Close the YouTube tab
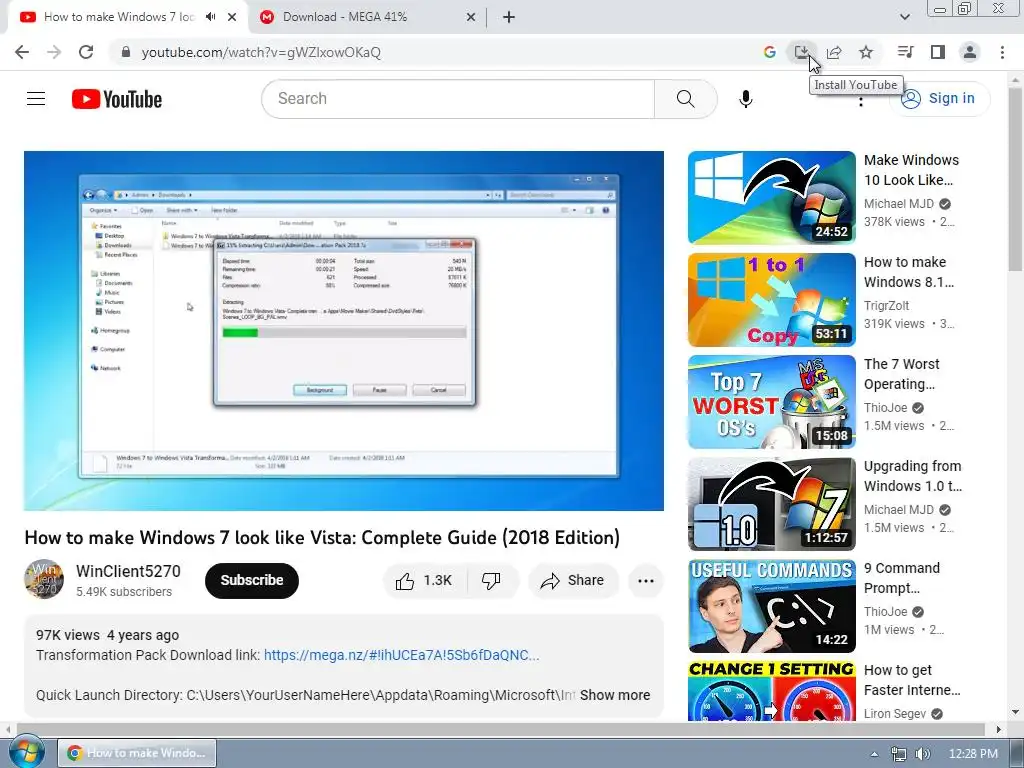1024x768 pixels. pos(232,17)
